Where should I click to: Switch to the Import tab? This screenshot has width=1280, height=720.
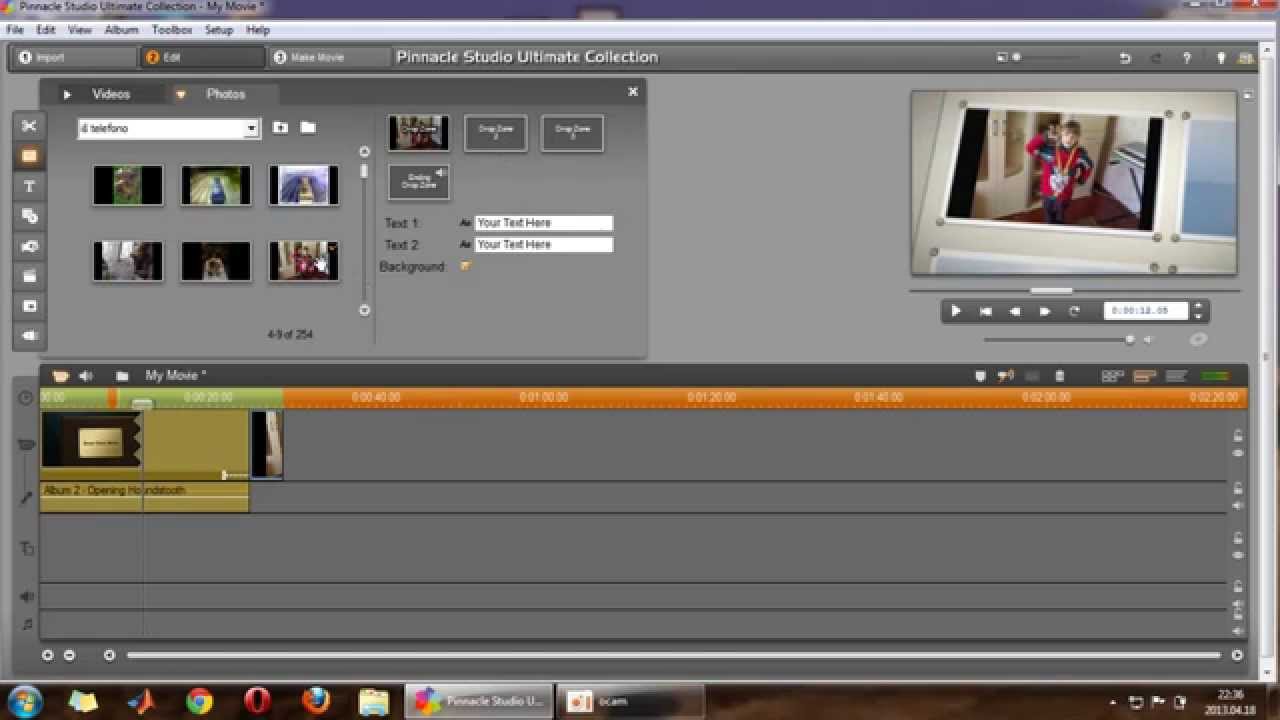[72, 58]
